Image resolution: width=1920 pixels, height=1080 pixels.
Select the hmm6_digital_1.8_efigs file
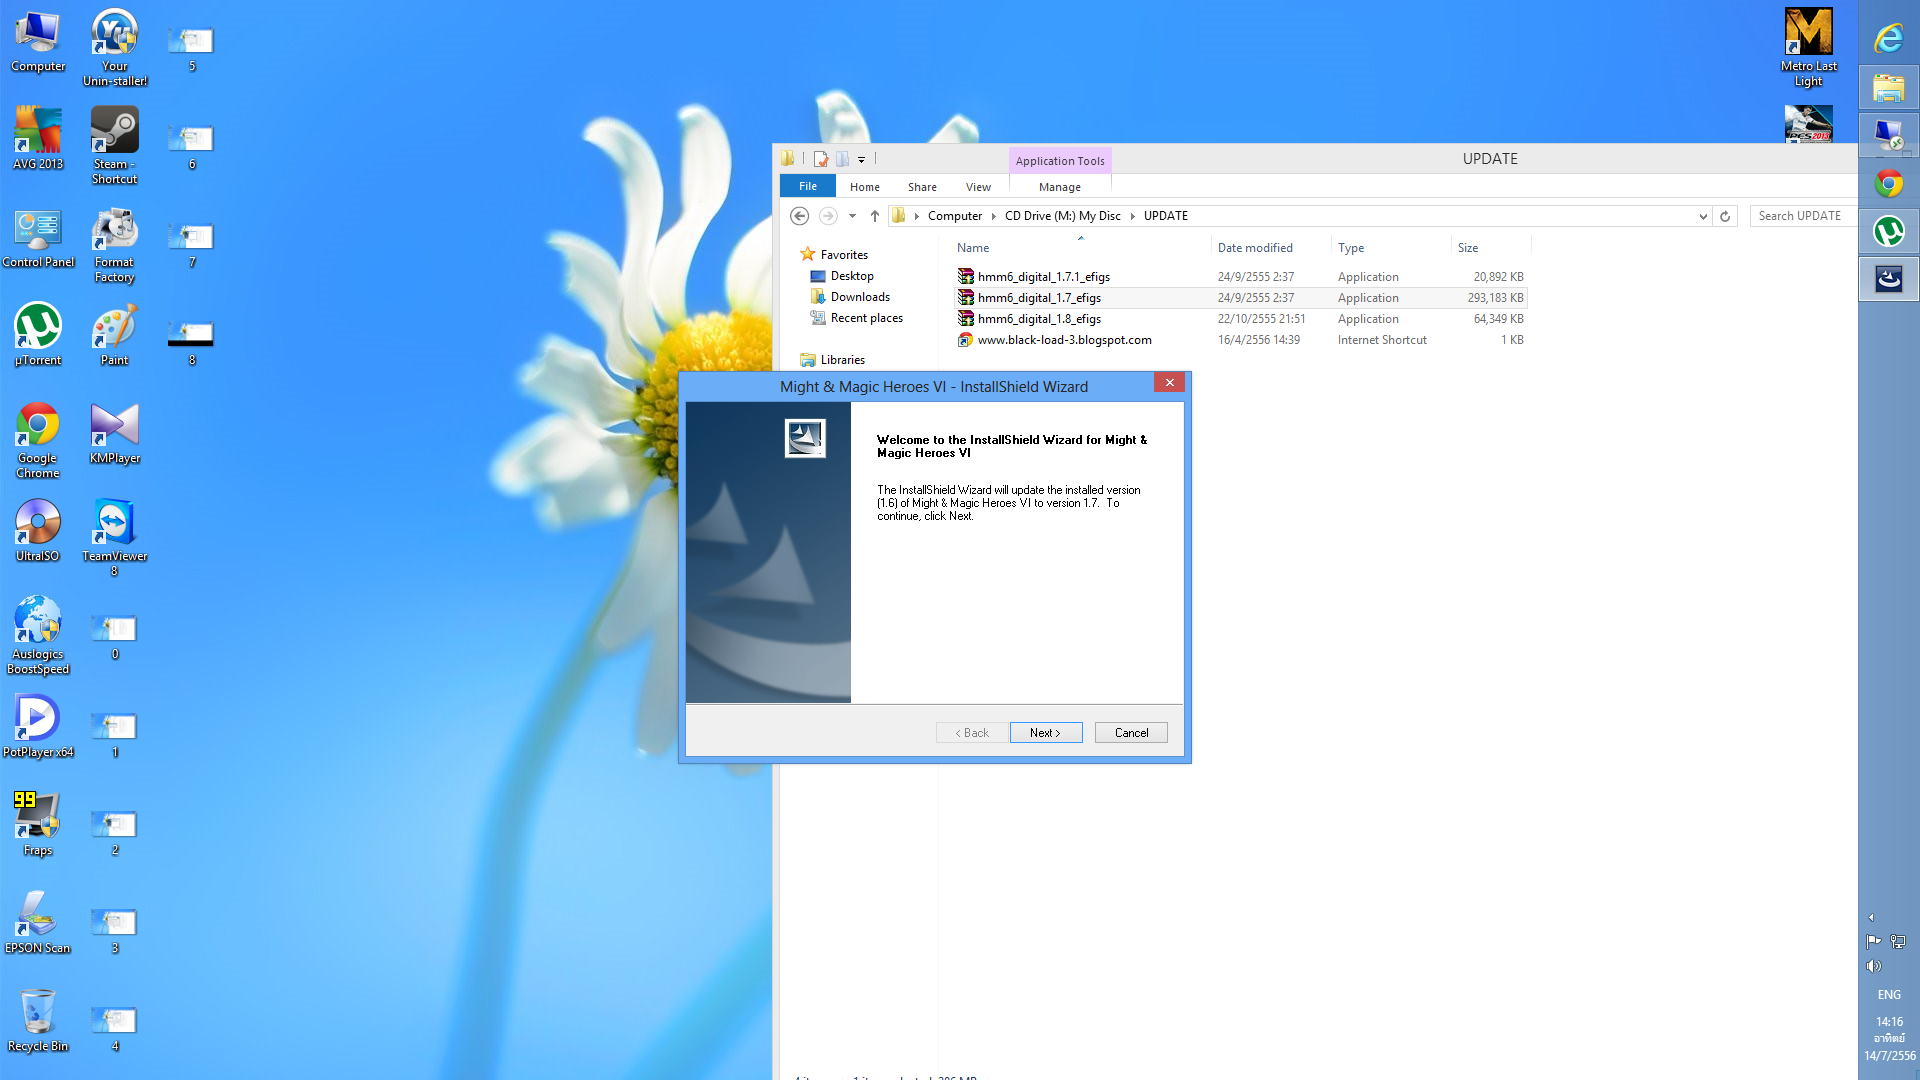click(x=1039, y=319)
